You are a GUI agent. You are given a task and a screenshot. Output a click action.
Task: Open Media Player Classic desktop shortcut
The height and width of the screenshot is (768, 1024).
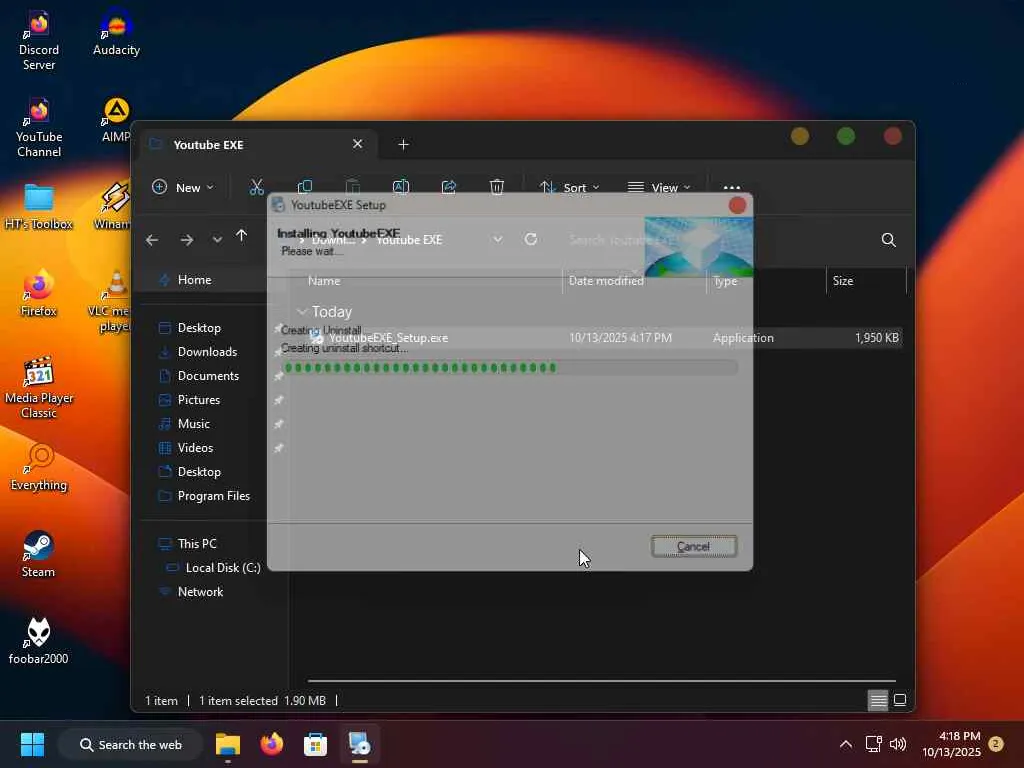point(39,388)
